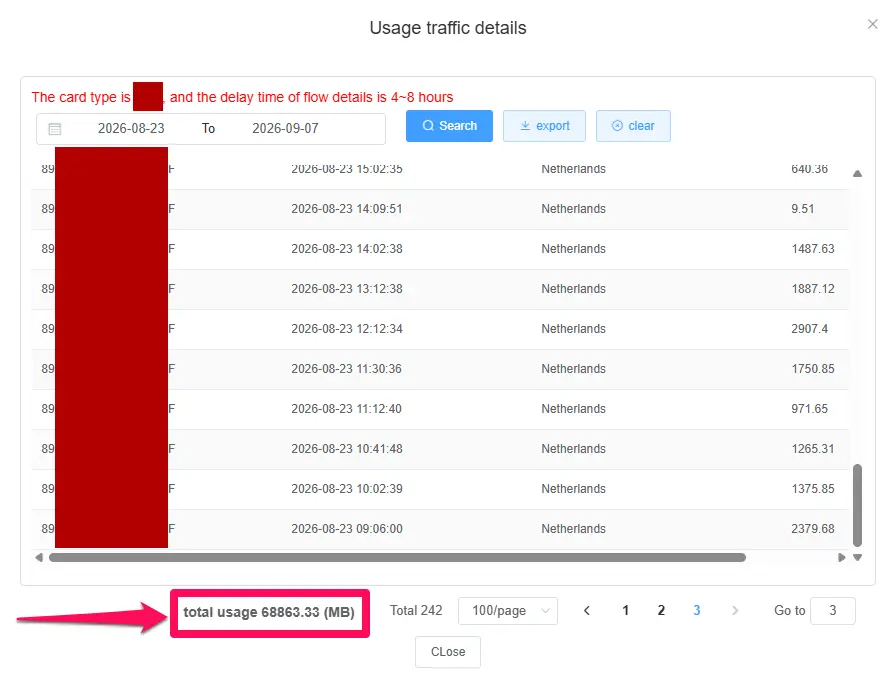The image size is (885, 674).
Task: Select current page 3
Action: 696,611
